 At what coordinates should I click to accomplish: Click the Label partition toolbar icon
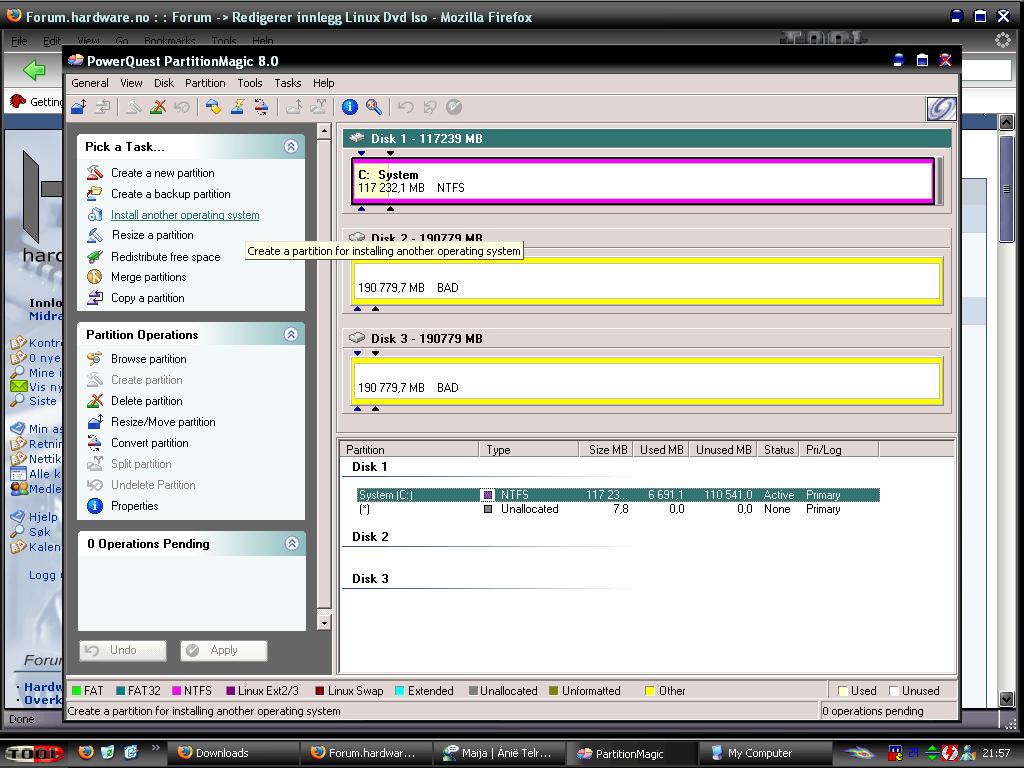[x=213, y=106]
